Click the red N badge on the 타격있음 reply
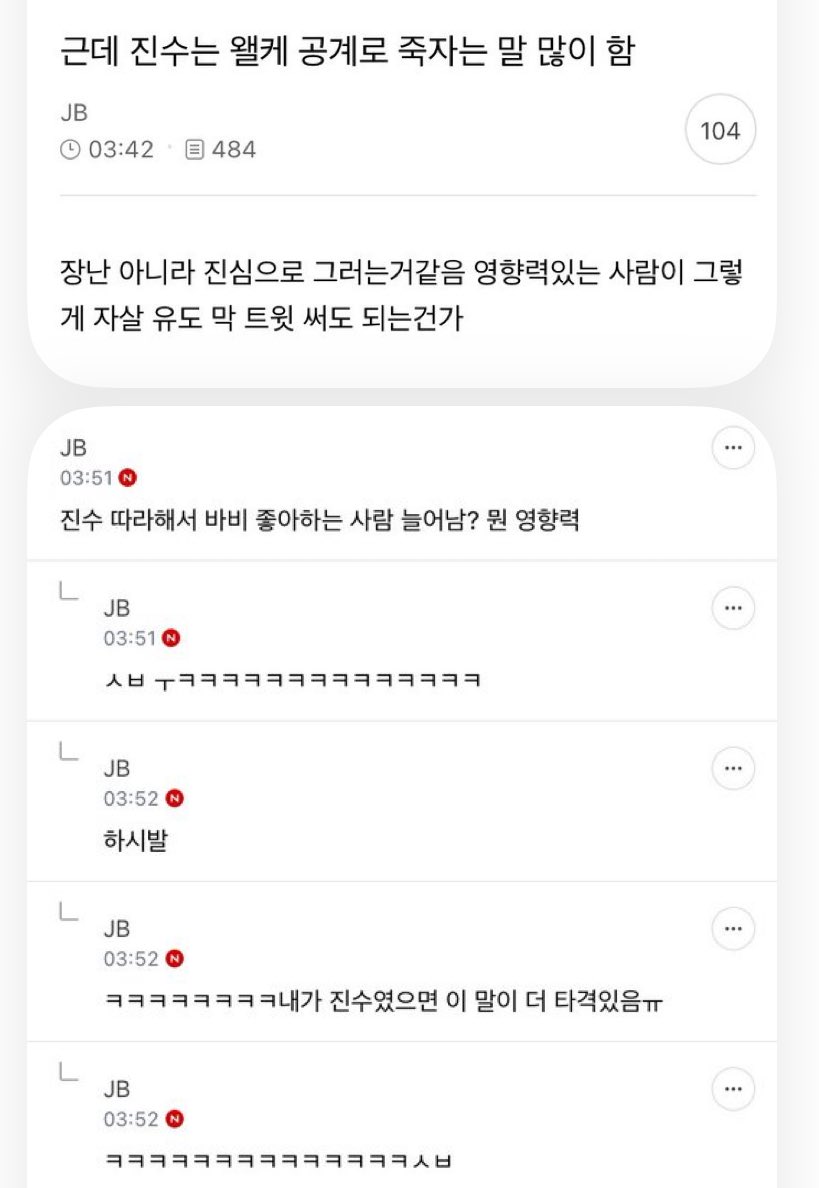 click(x=174, y=959)
